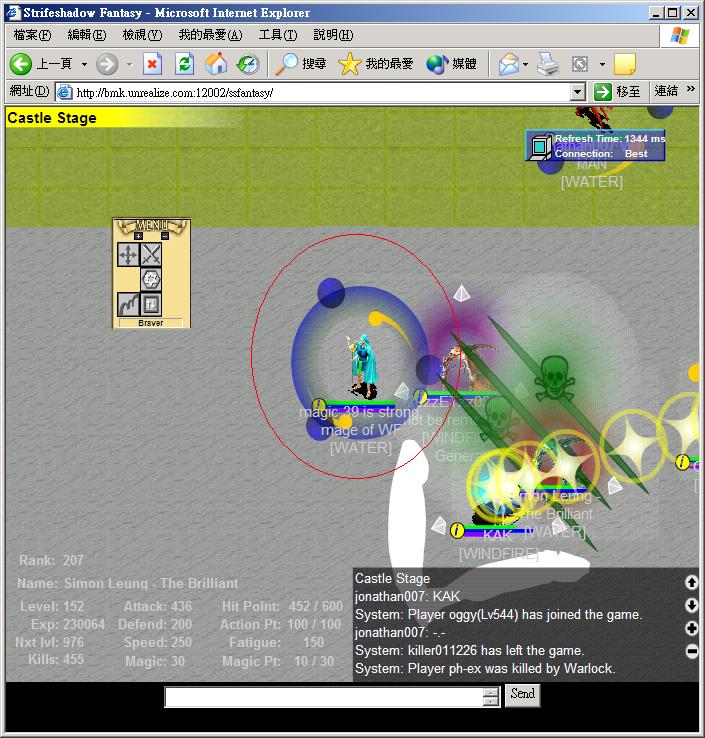This screenshot has height=738, width=705.
Task: Select the hexagon magic skill icon
Action: pos(151,280)
